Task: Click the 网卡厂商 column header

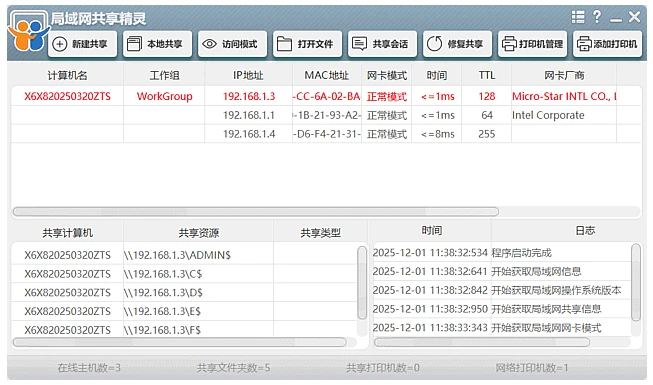Action: [564, 75]
